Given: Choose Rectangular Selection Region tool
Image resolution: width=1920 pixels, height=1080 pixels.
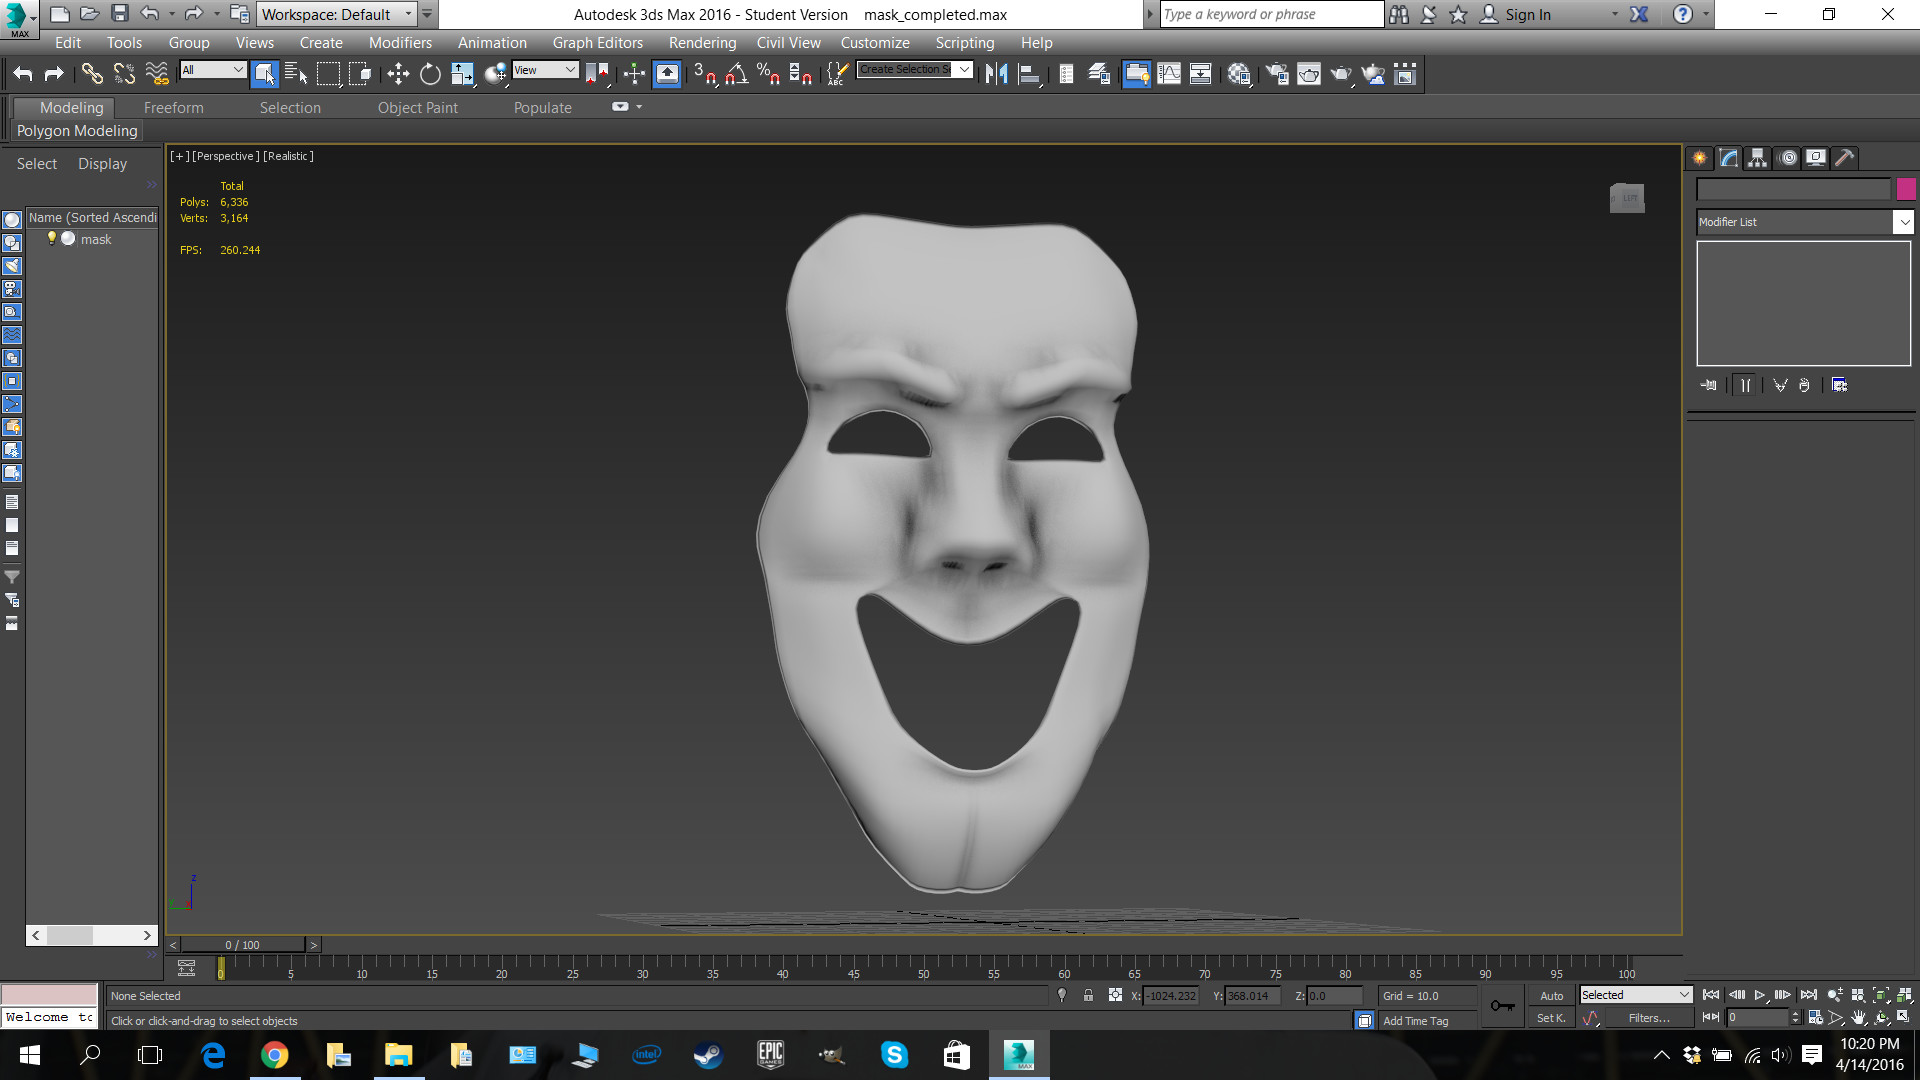Looking at the screenshot, I should 328,74.
